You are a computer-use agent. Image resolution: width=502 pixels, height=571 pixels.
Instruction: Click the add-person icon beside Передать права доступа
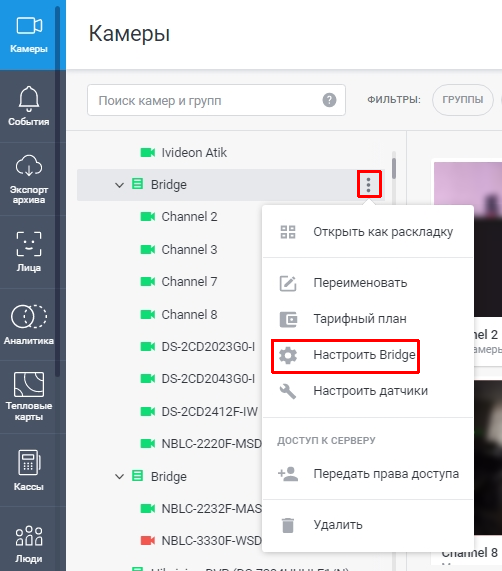click(288, 474)
